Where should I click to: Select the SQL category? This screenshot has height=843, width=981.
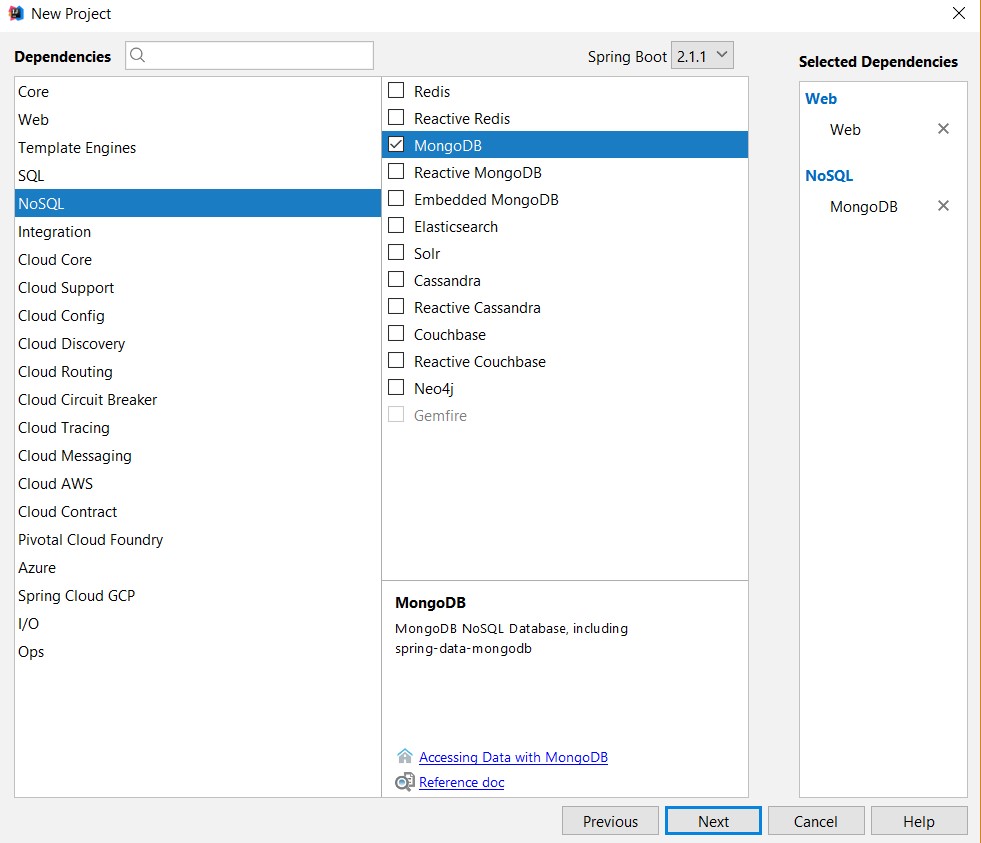pos(198,175)
